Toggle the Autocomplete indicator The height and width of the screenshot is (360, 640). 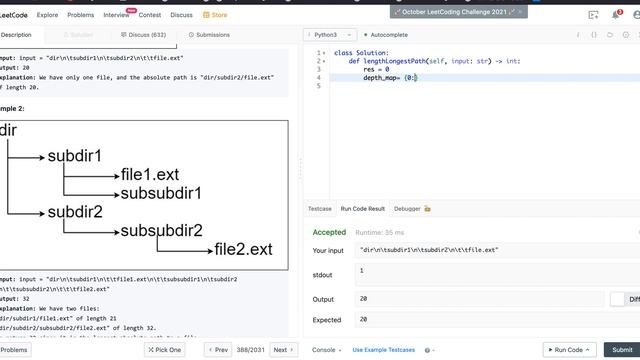click(386, 35)
